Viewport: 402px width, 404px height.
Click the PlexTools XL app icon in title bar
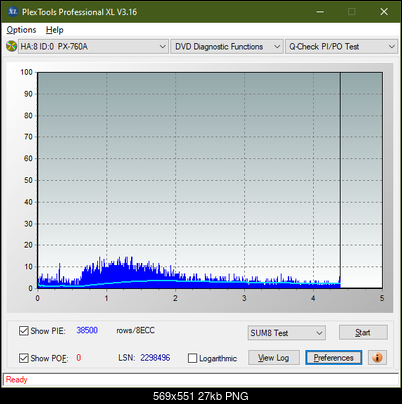click(13, 12)
